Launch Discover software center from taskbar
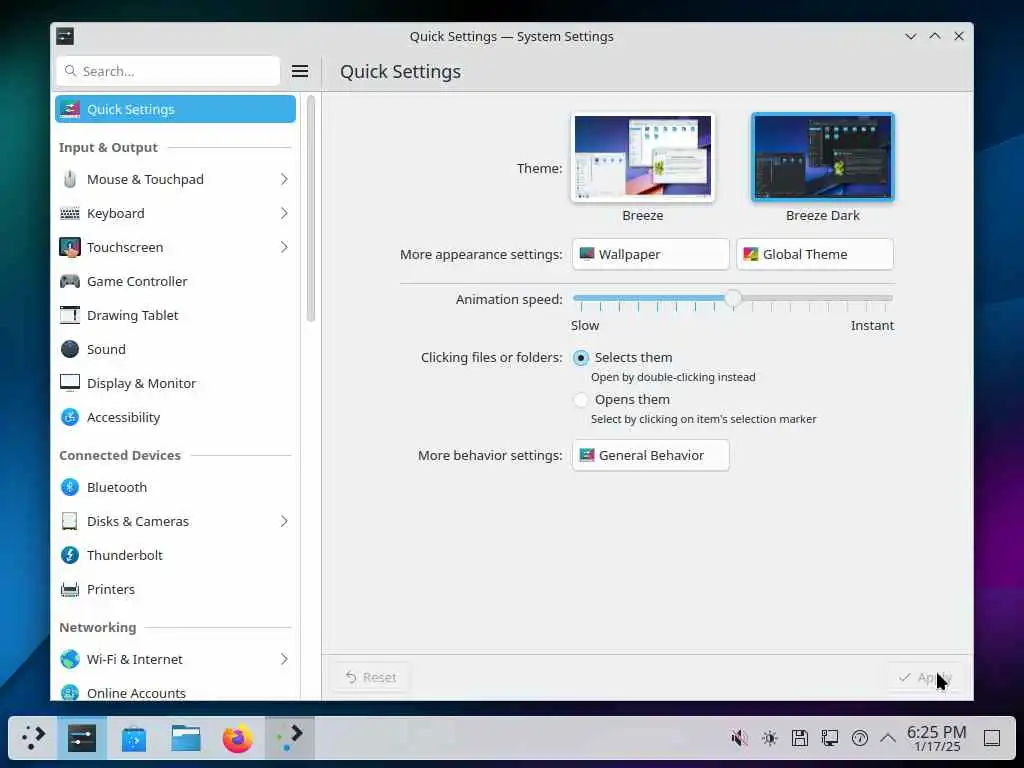The width and height of the screenshot is (1024, 768). click(134, 739)
